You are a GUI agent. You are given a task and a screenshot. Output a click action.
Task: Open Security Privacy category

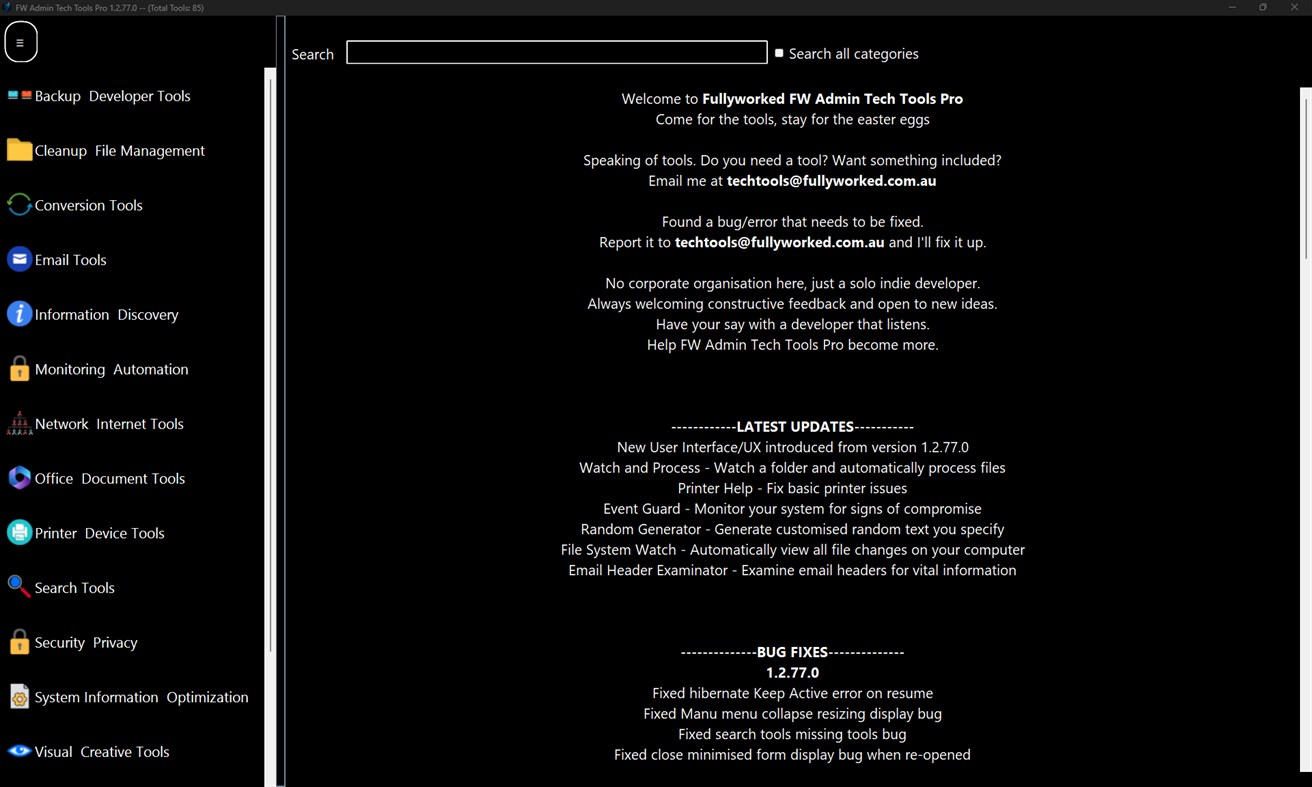[86, 643]
